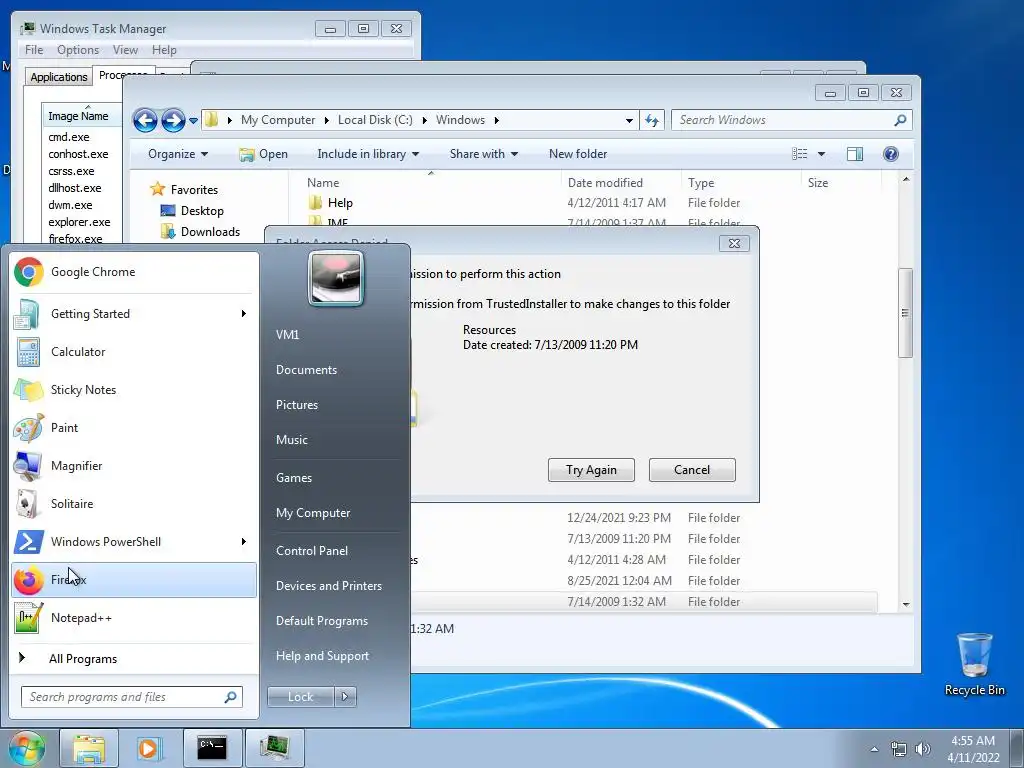Select Control Panel in Start menu

[312, 551]
